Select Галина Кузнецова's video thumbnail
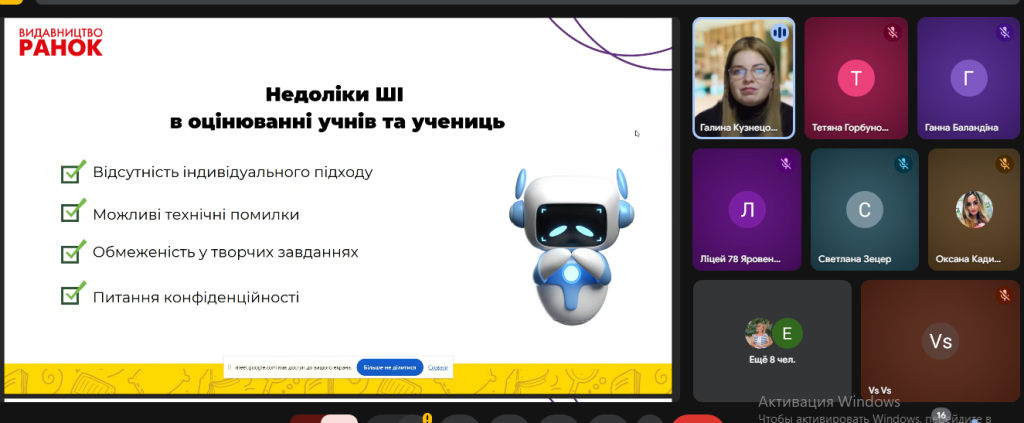The height and width of the screenshot is (423, 1024). point(743,77)
